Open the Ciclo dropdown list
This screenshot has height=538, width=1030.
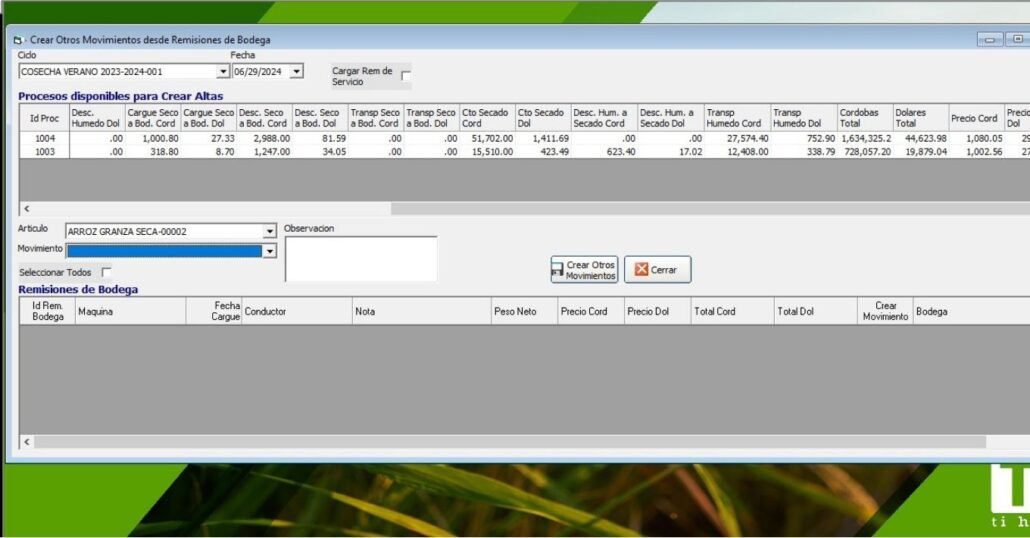pos(223,72)
